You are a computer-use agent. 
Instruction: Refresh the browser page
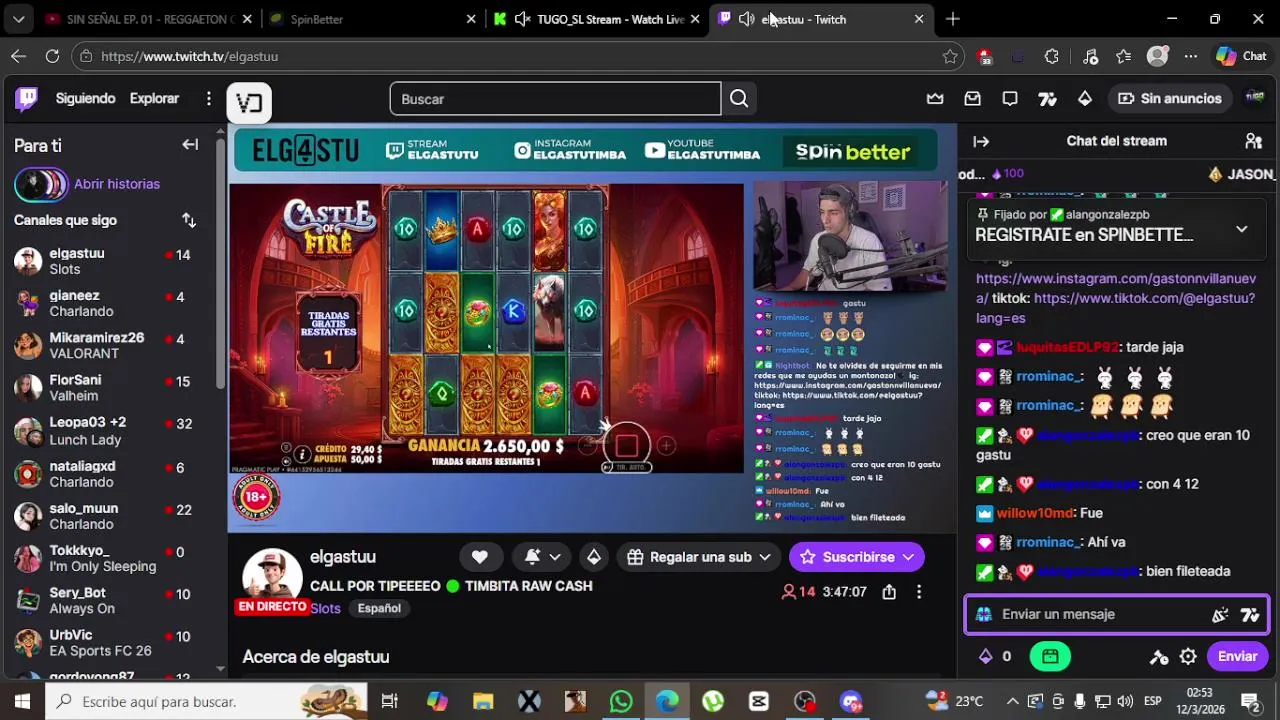pos(52,56)
